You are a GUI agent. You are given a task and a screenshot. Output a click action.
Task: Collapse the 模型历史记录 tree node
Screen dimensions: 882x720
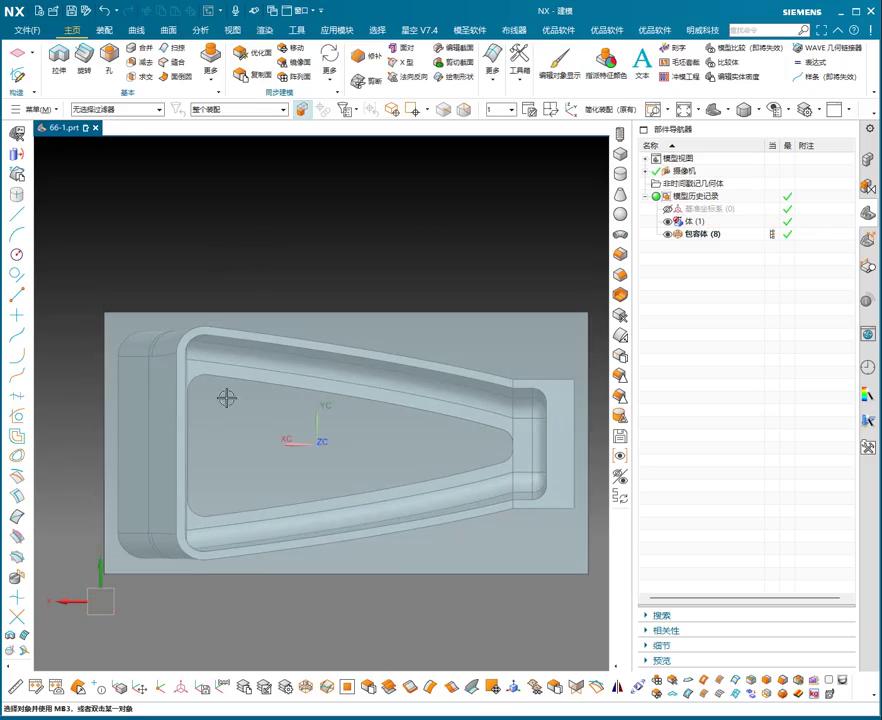pyautogui.click(x=646, y=196)
